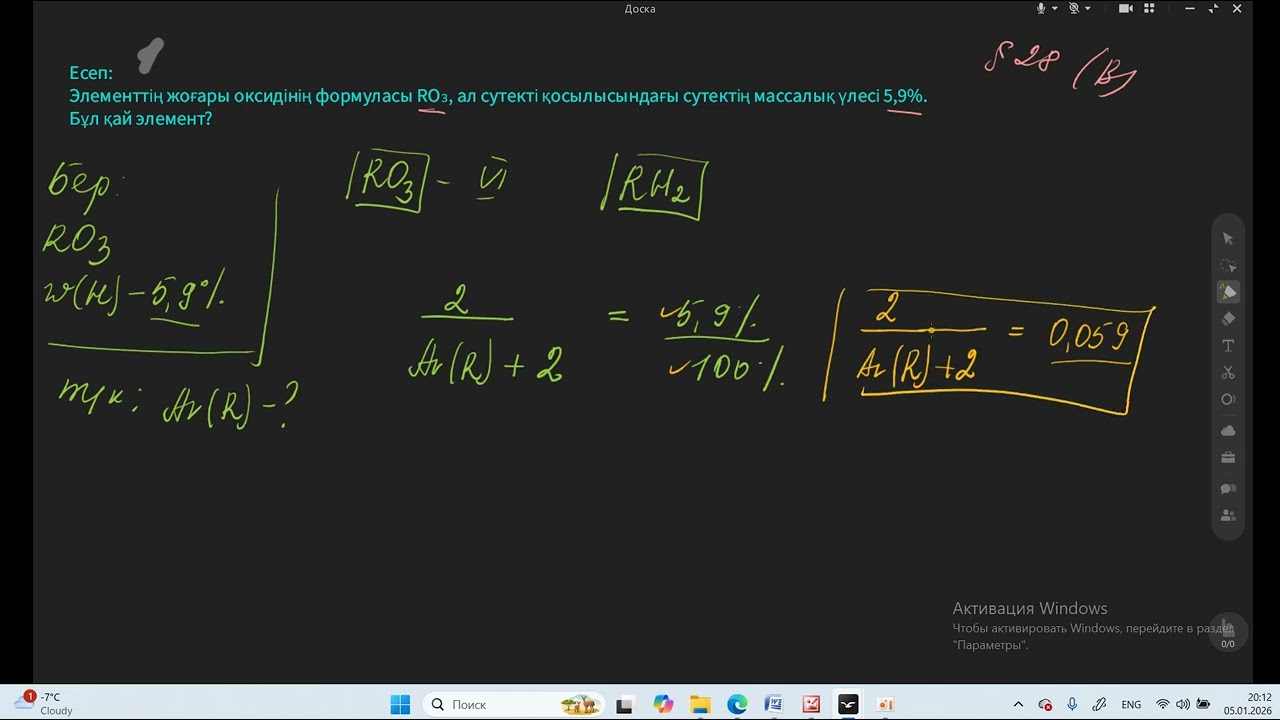1280x720 pixels.
Task: Select the shapes tool
Action: point(1228,399)
